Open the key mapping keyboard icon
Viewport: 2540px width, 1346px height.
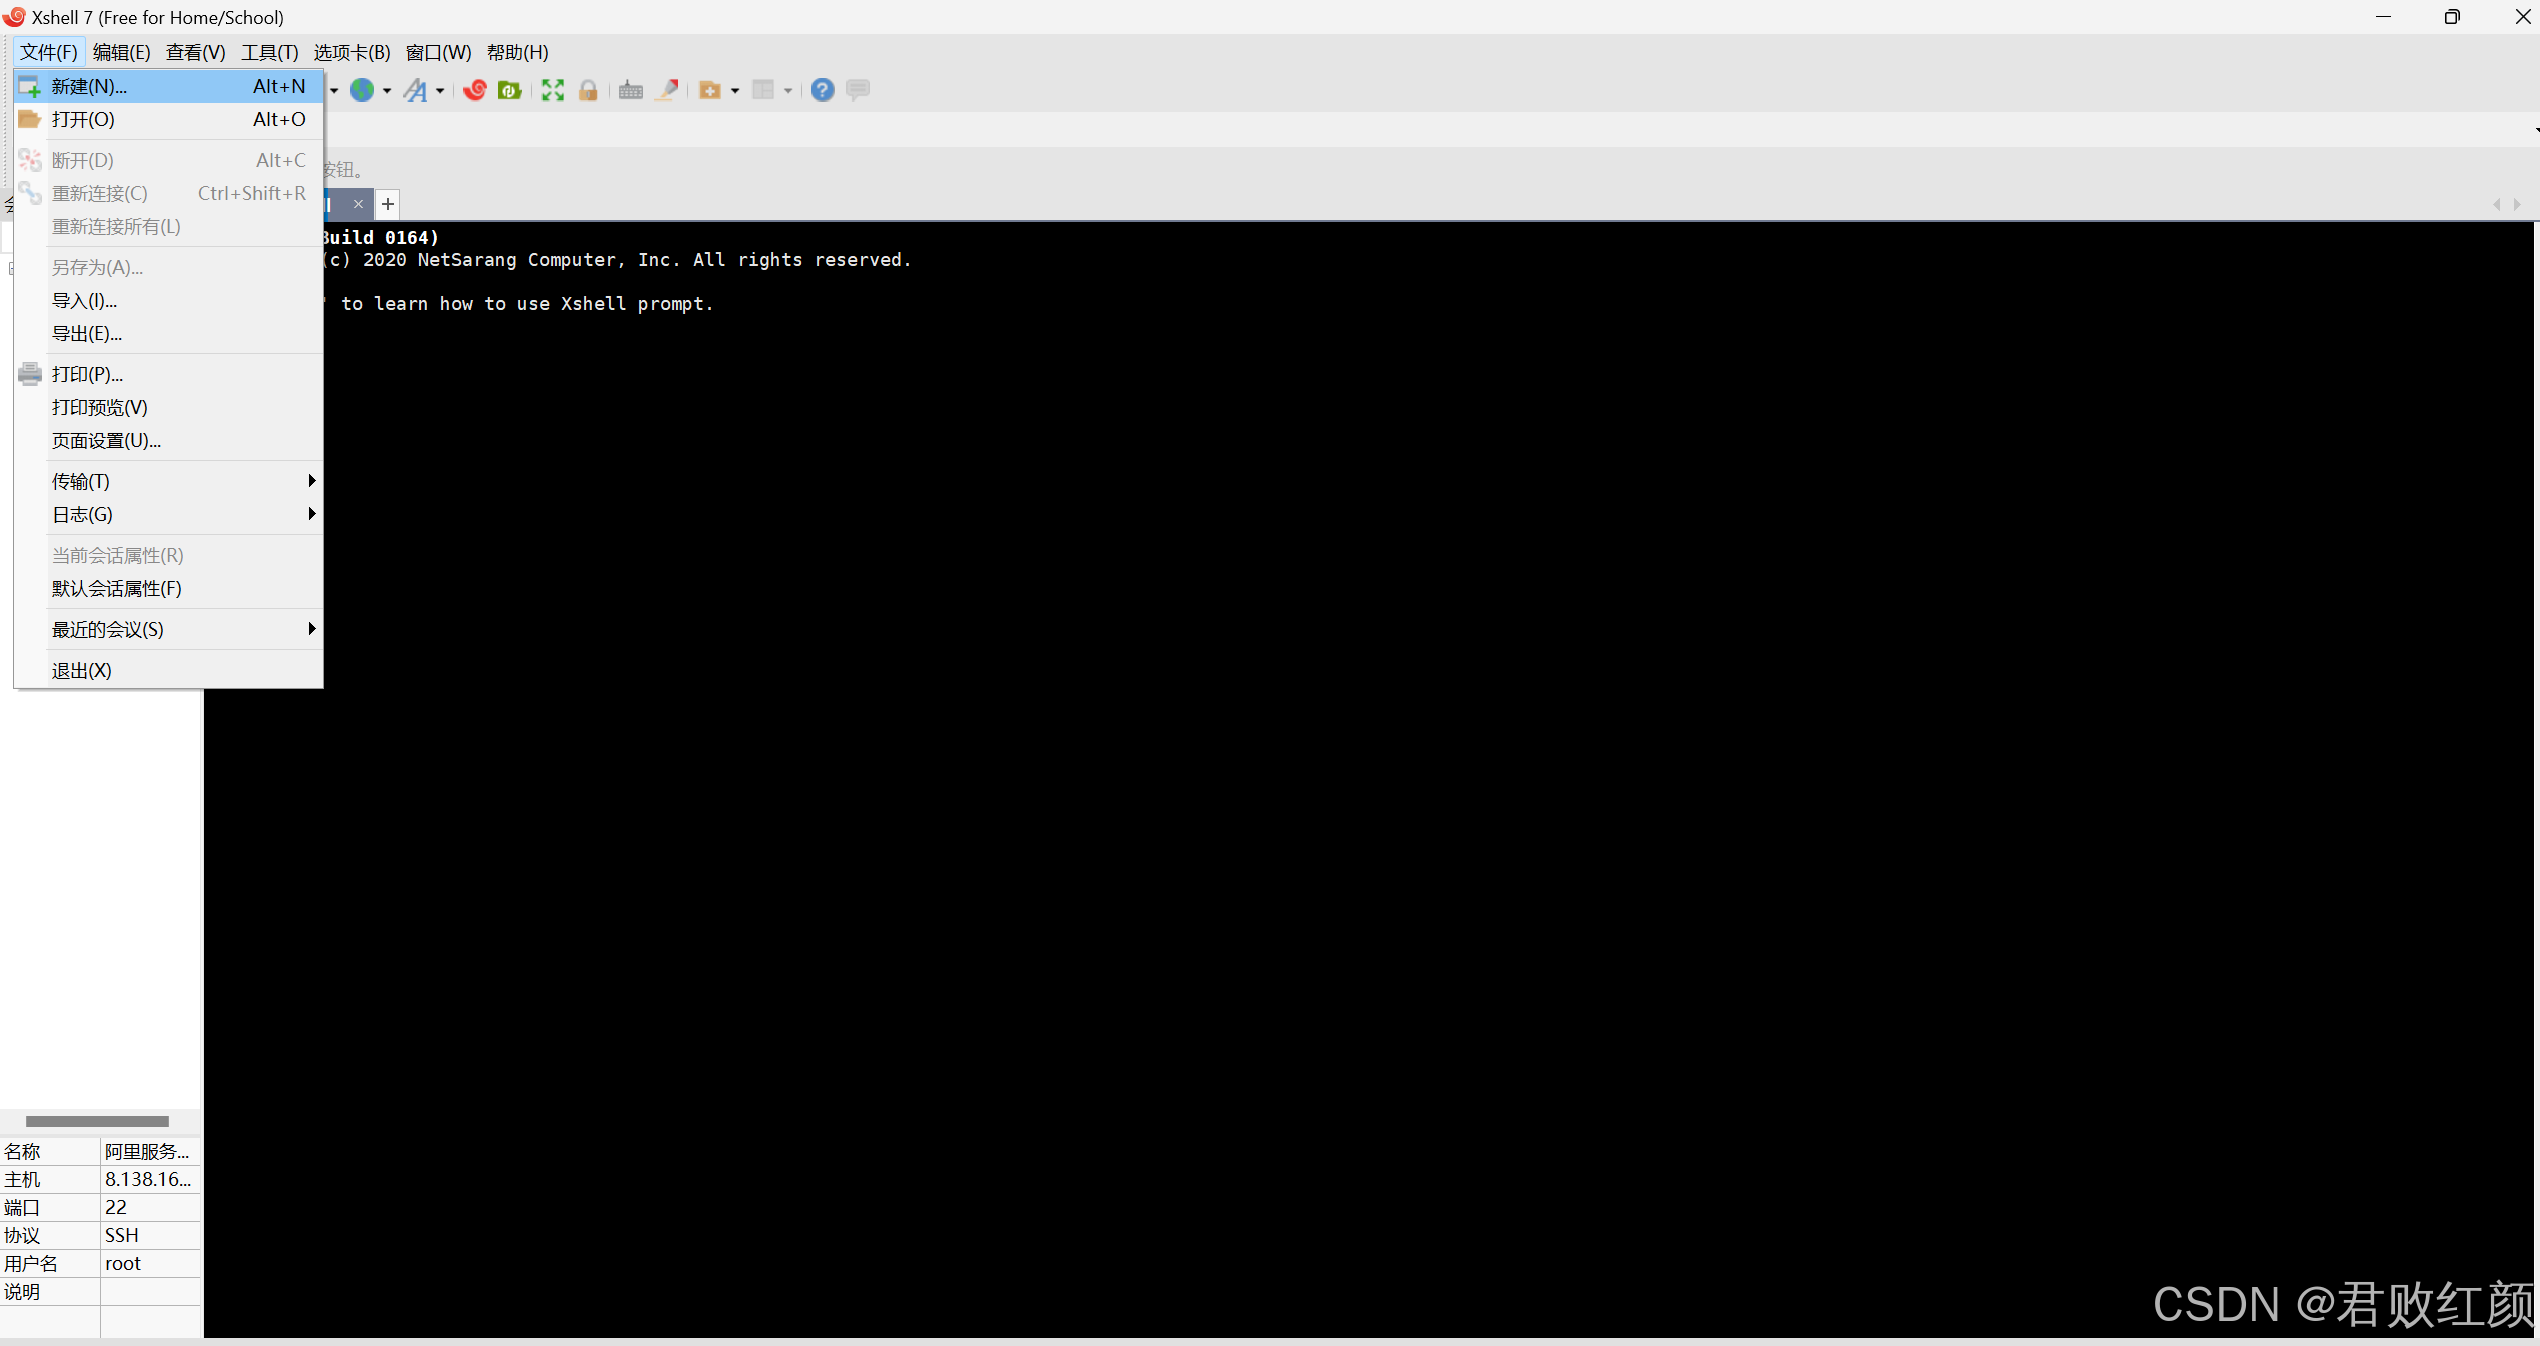631,90
